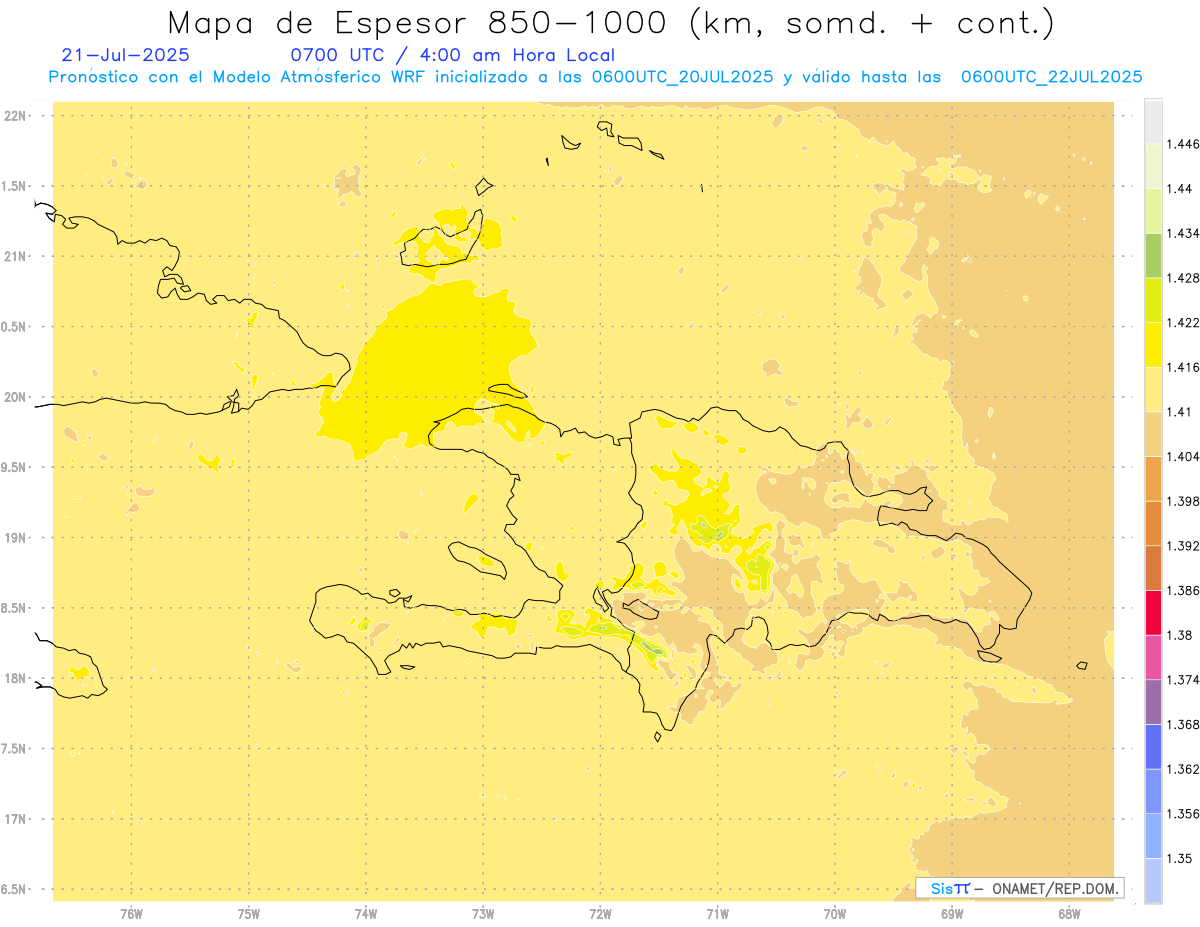Screen dimensions: 1200x927
Task: Click the latitude label '8.5N'
Action: (x=14, y=608)
